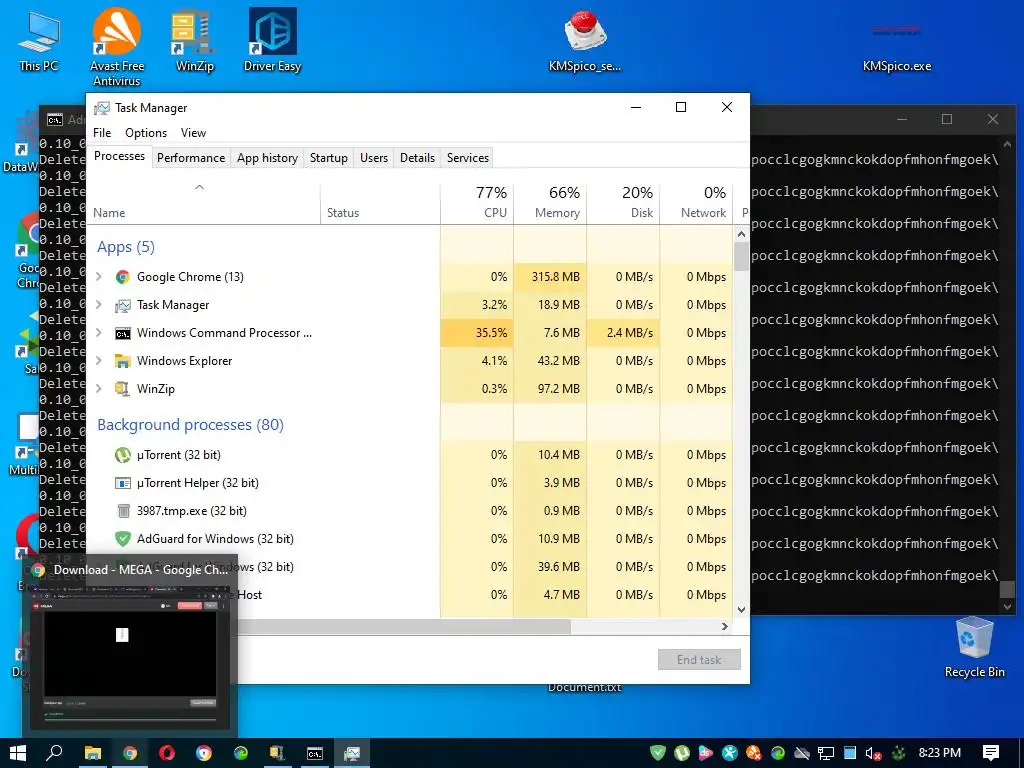Open the Windows Start menu
1024x768 pixels.
click(18, 753)
